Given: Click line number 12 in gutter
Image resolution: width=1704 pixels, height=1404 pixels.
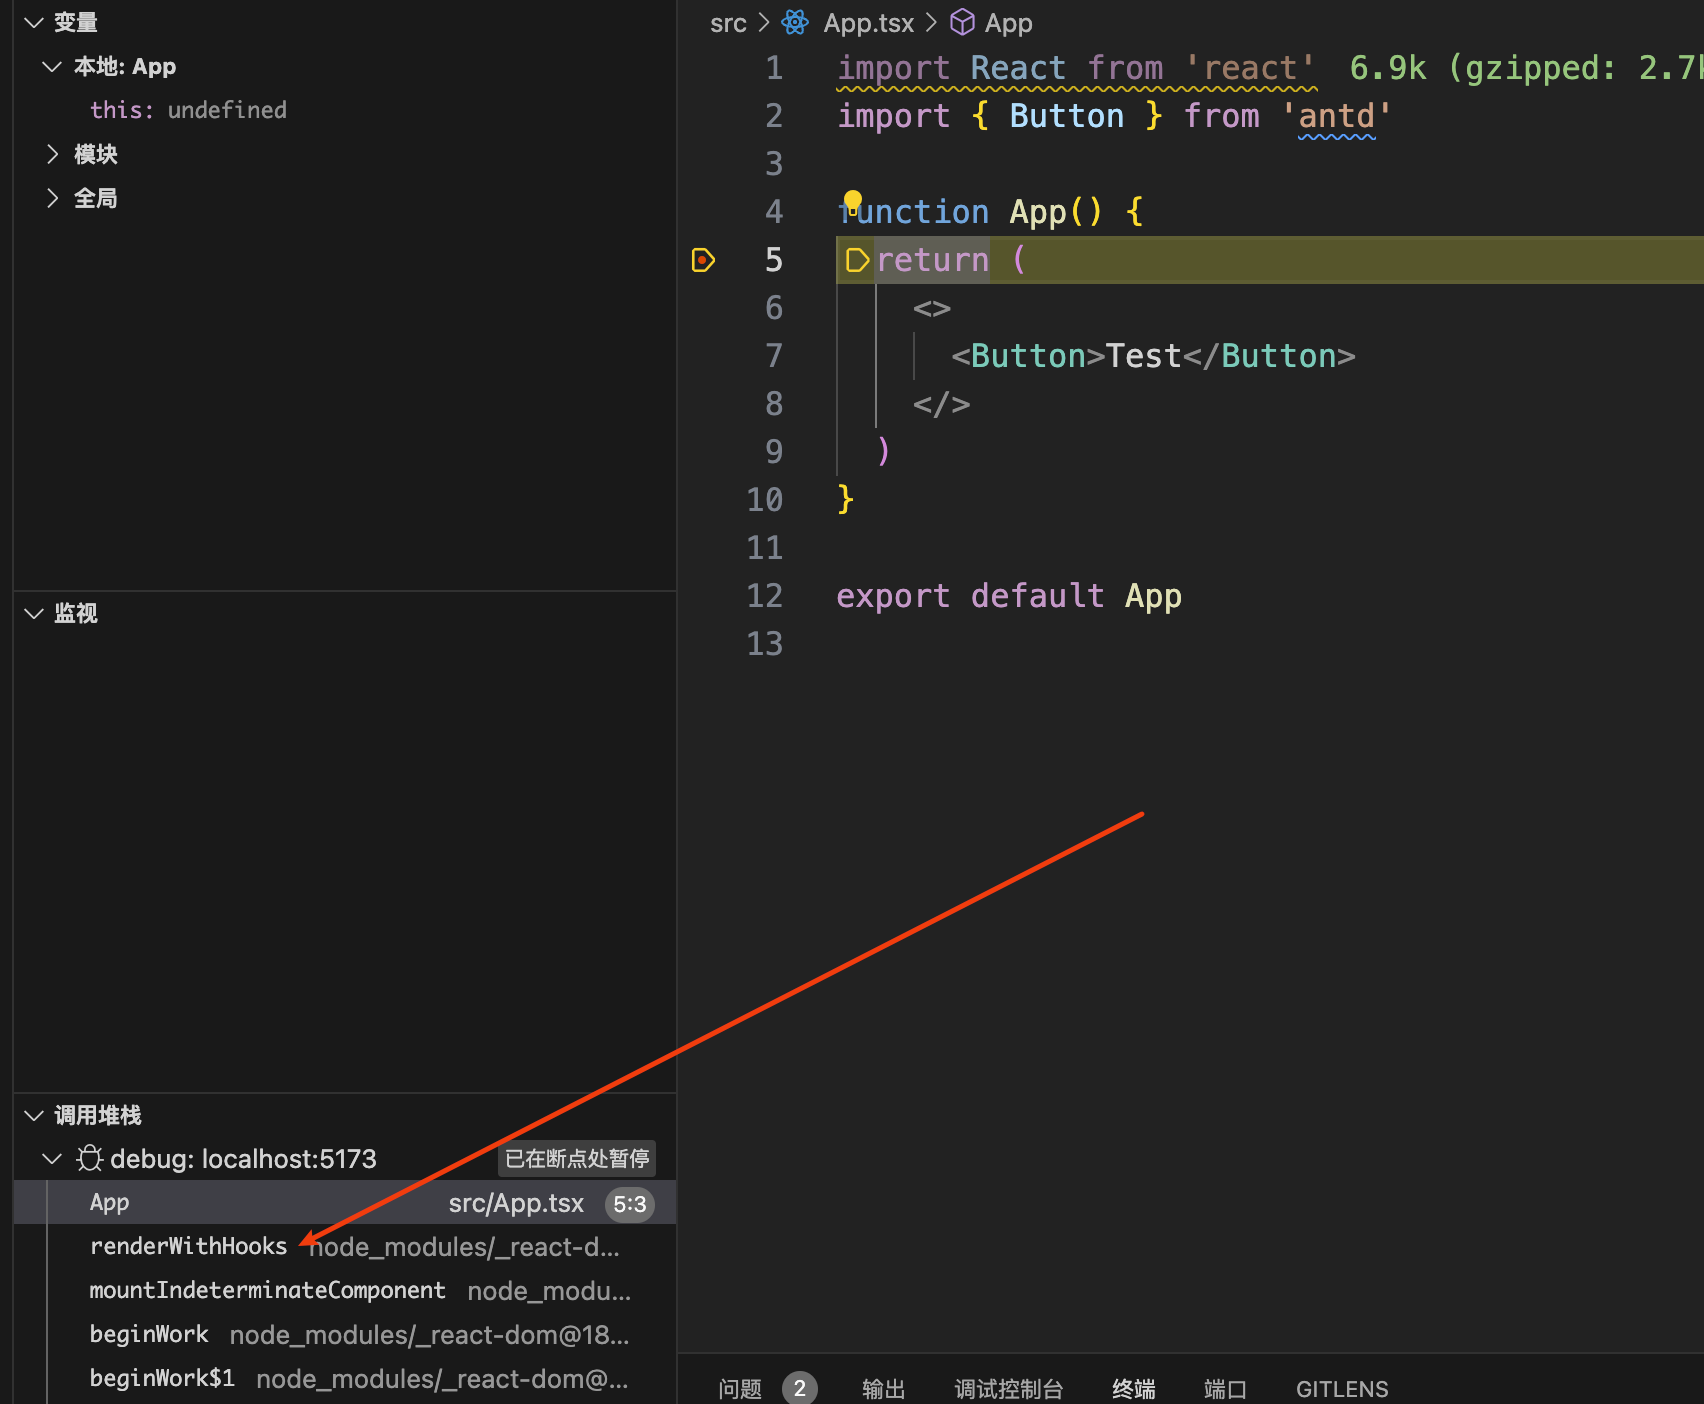Looking at the screenshot, I should click(x=765, y=596).
